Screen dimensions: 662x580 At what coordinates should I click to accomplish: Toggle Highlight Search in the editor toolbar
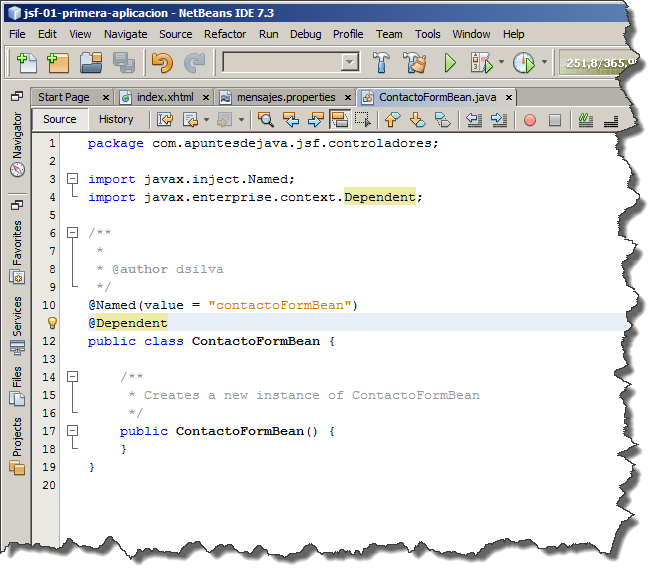[340, 120]
